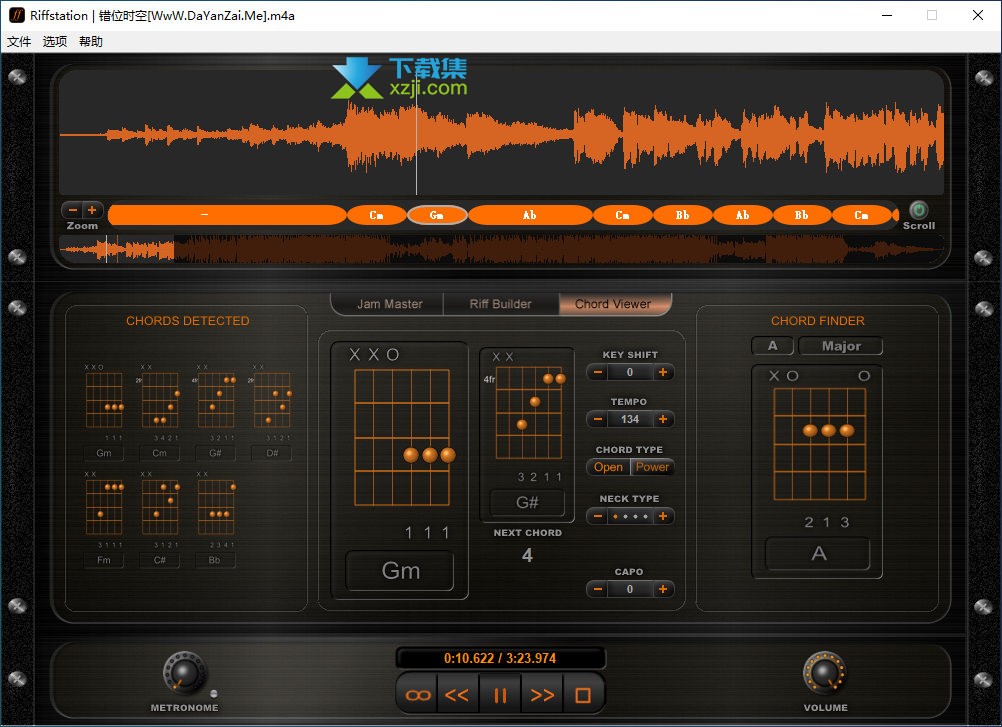This screenshot has height=727, width=1002.
Task: Select the Bb chord diagram in Chords Detected
Action: (216, 507)
